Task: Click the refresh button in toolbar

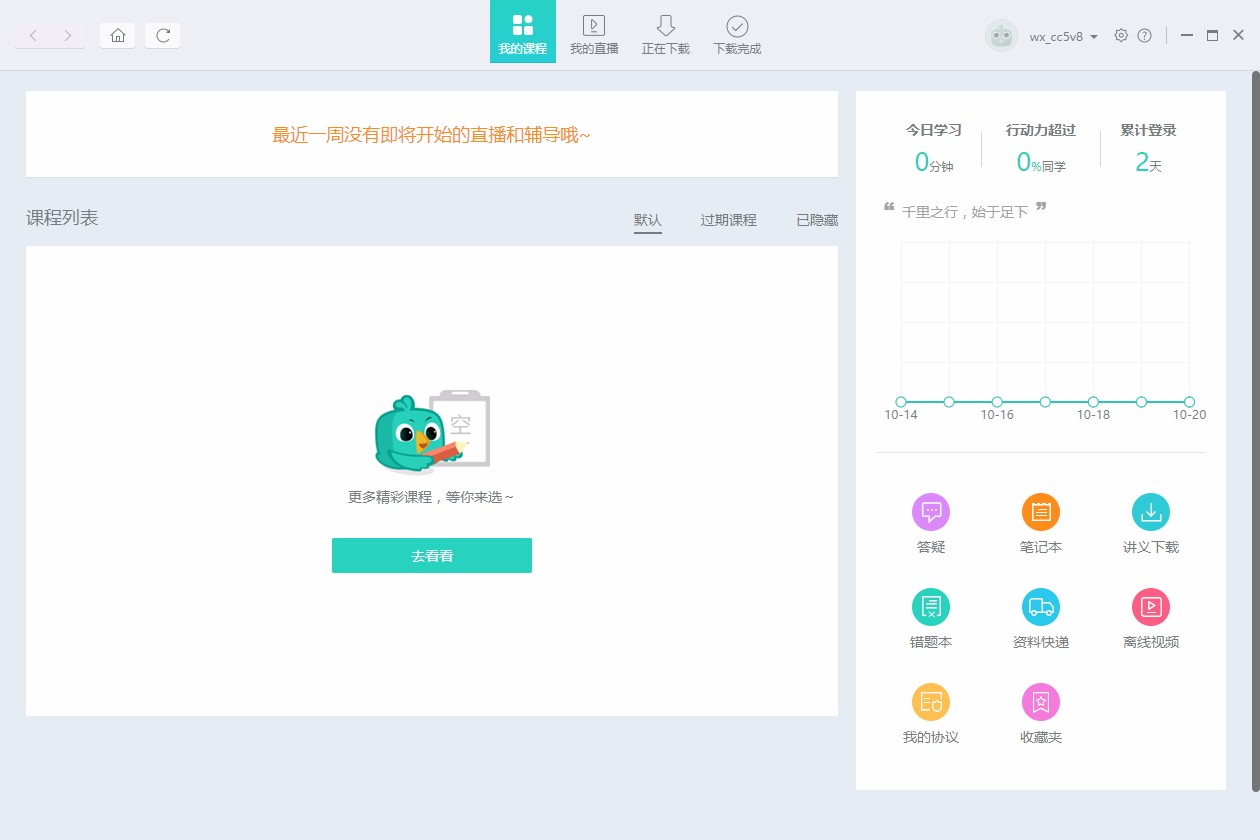Action: point(163,35)
